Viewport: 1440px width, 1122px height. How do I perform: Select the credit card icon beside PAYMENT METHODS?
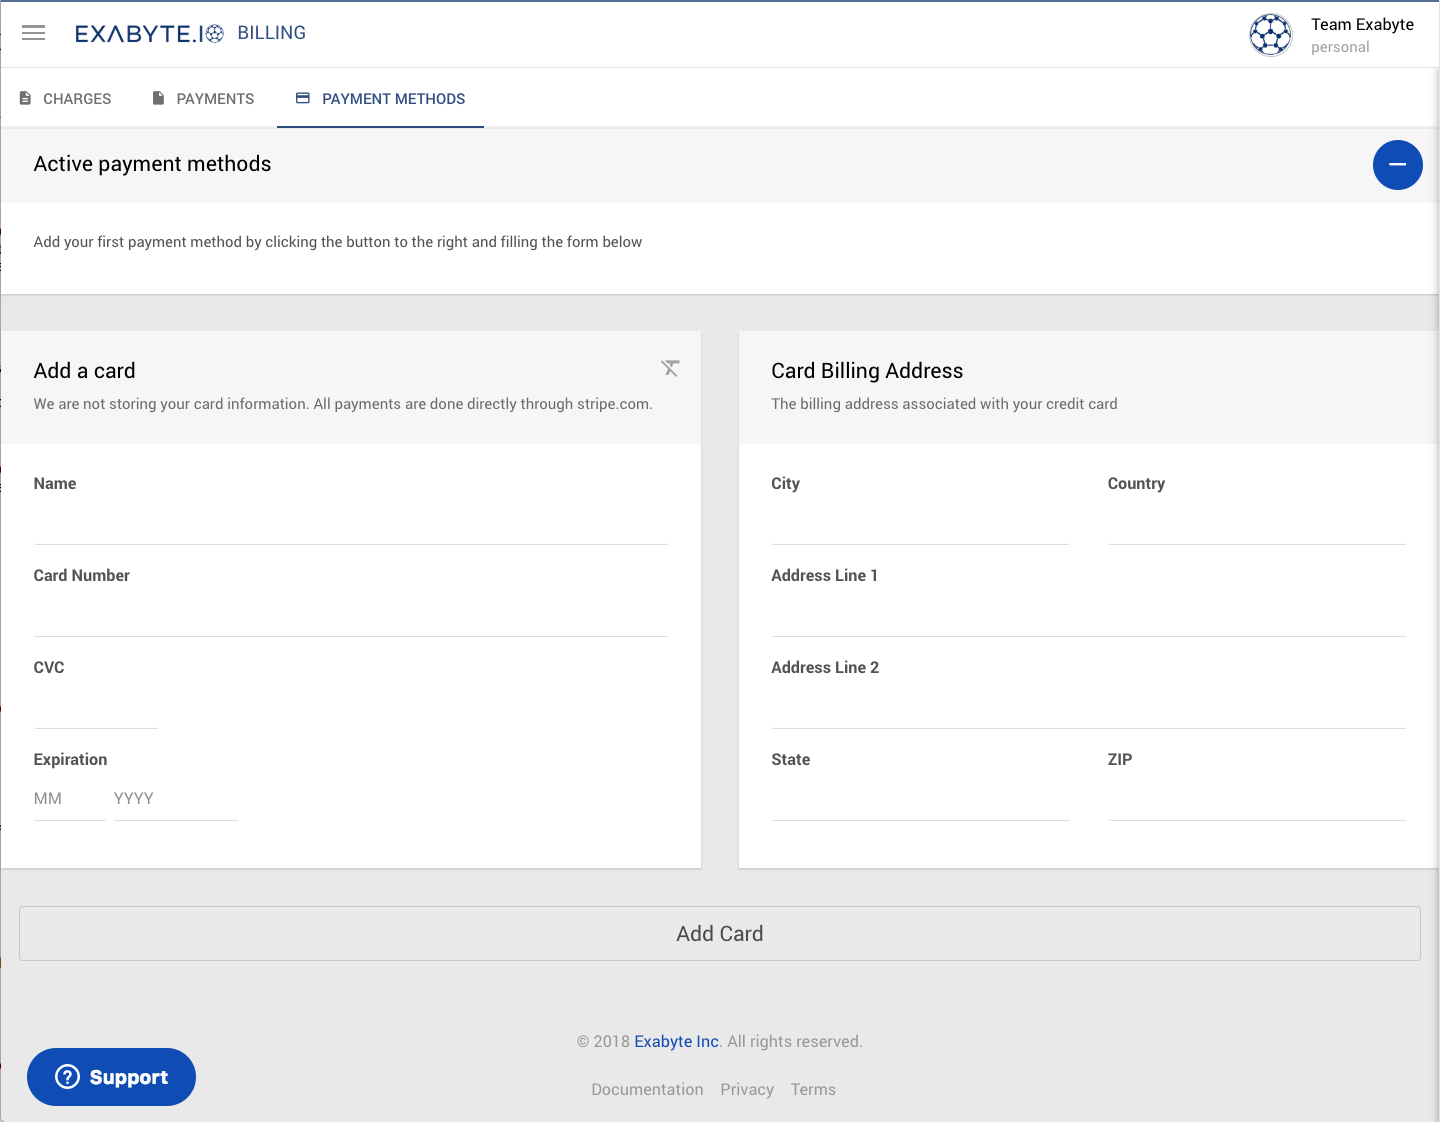pyautogui.click(x=301, y=97)
